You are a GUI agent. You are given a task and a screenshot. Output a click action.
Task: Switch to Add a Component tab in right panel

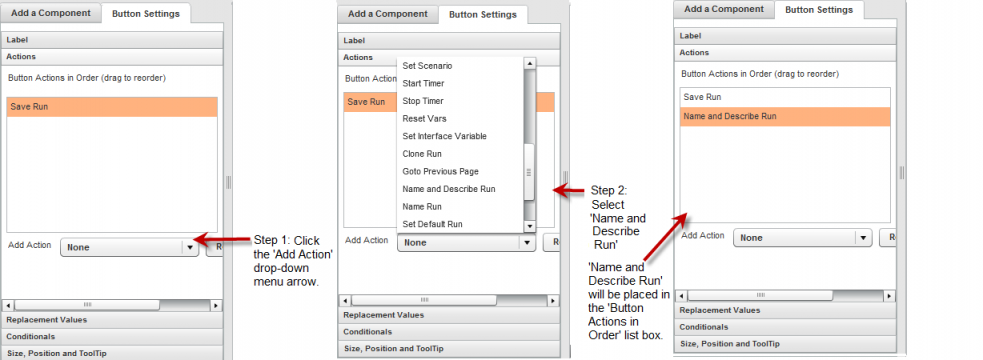click(x=724, y=9)
